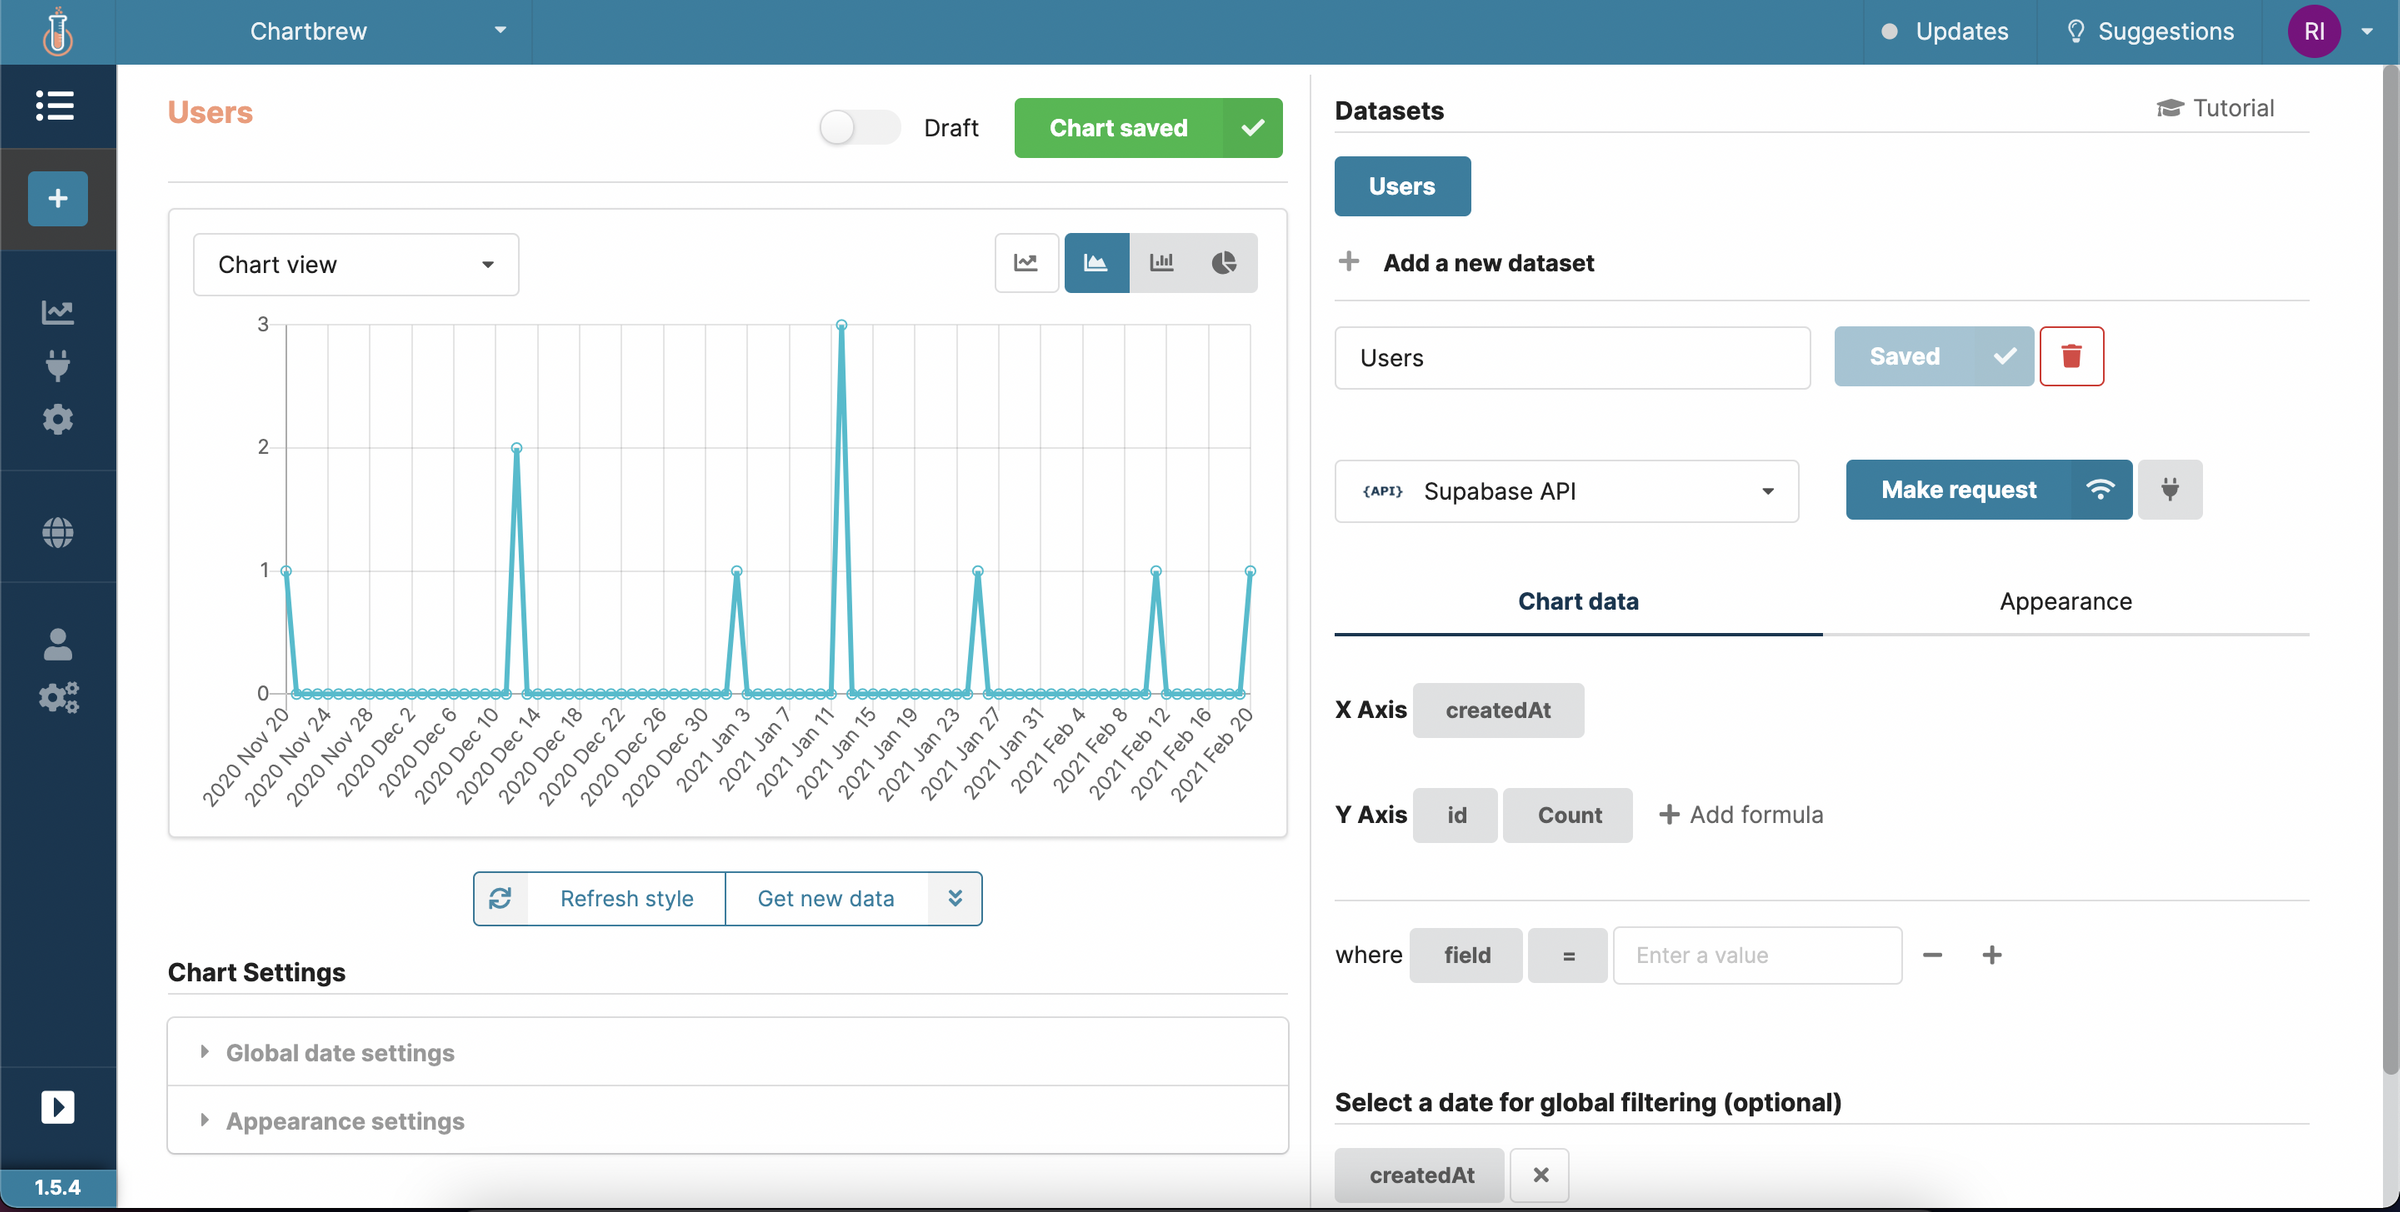Open the connections plug icon in sidebar
The image size is (2400, 1212).
coord(58,365)
